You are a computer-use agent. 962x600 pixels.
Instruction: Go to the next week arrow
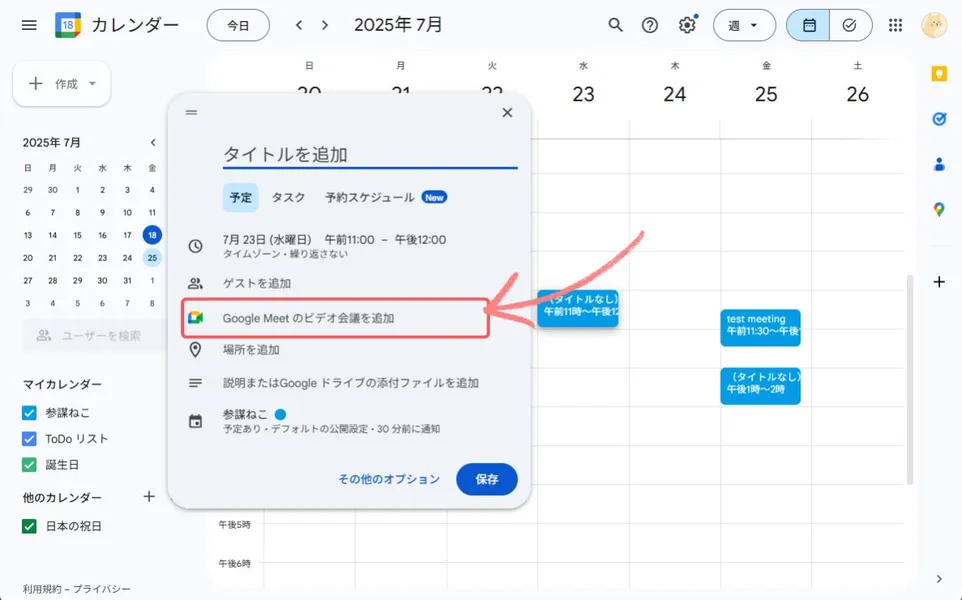[x=325, y=25]
